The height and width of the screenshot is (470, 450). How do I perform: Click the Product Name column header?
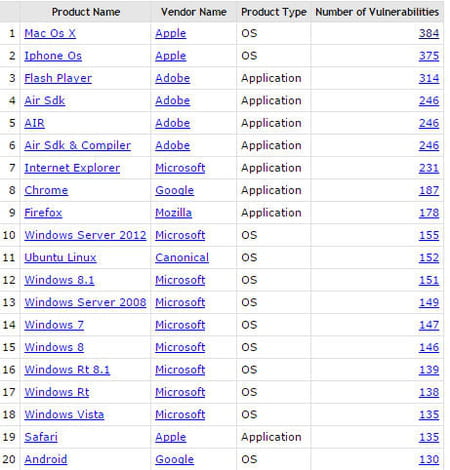point(86,12)
